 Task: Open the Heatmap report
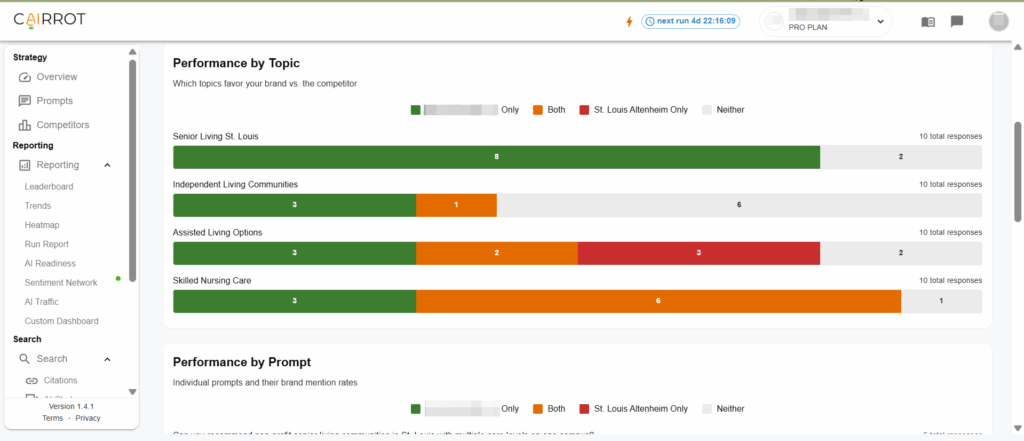[x=42, y=225]
